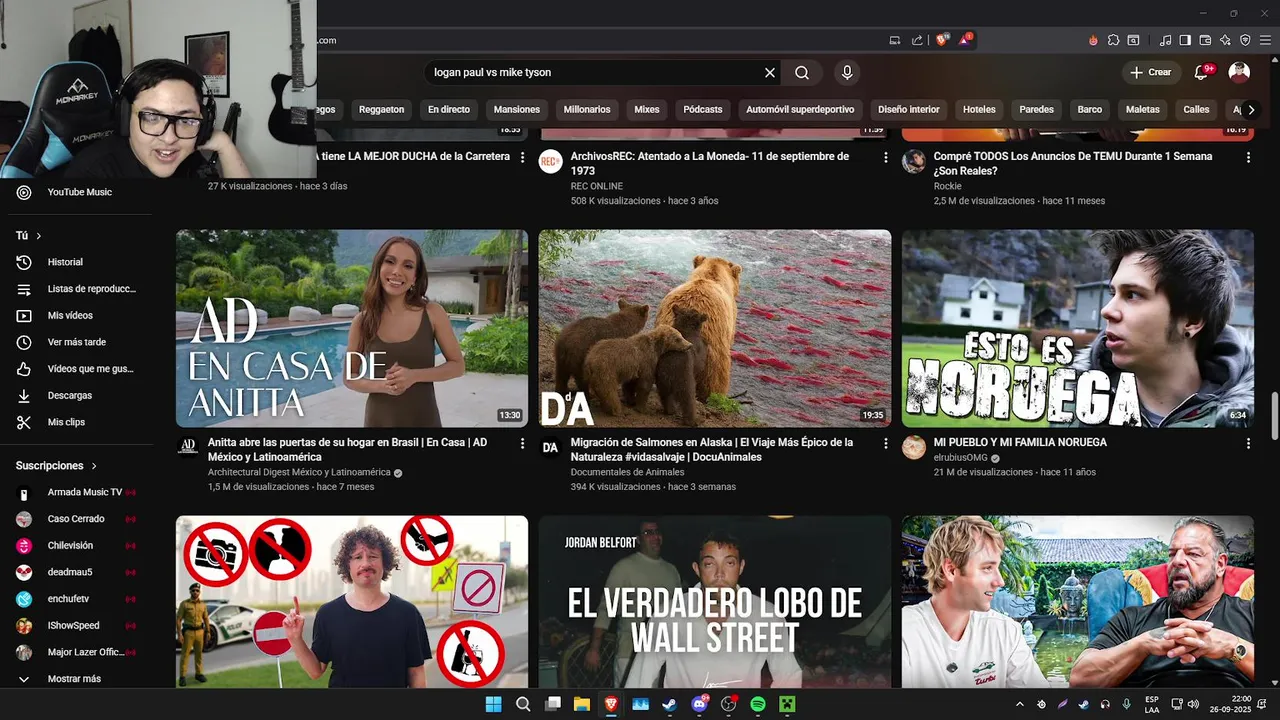The width and height of the screenshot is (1280, 720).
Task: Open options menu for ArchivosREC video
Action: (885, 157)
